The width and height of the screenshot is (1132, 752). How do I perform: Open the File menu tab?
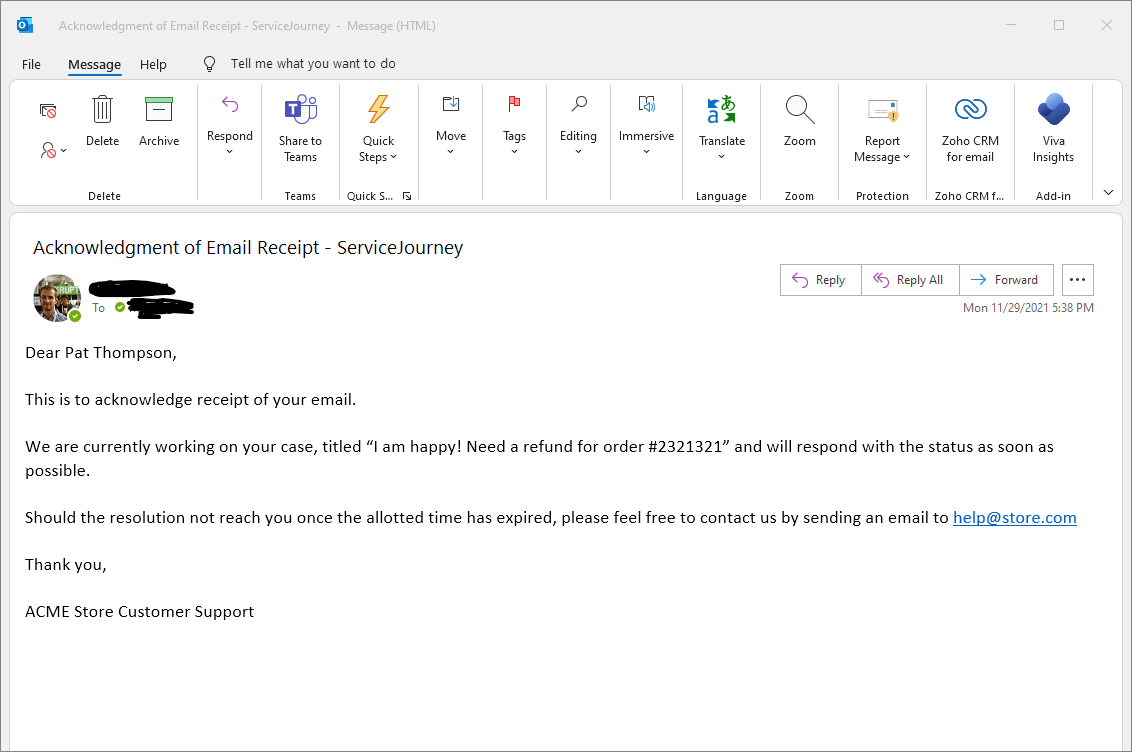click(31, 64)
